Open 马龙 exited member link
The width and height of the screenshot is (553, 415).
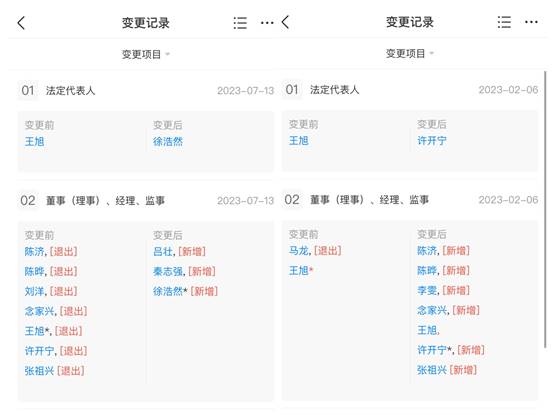[298, 251]
